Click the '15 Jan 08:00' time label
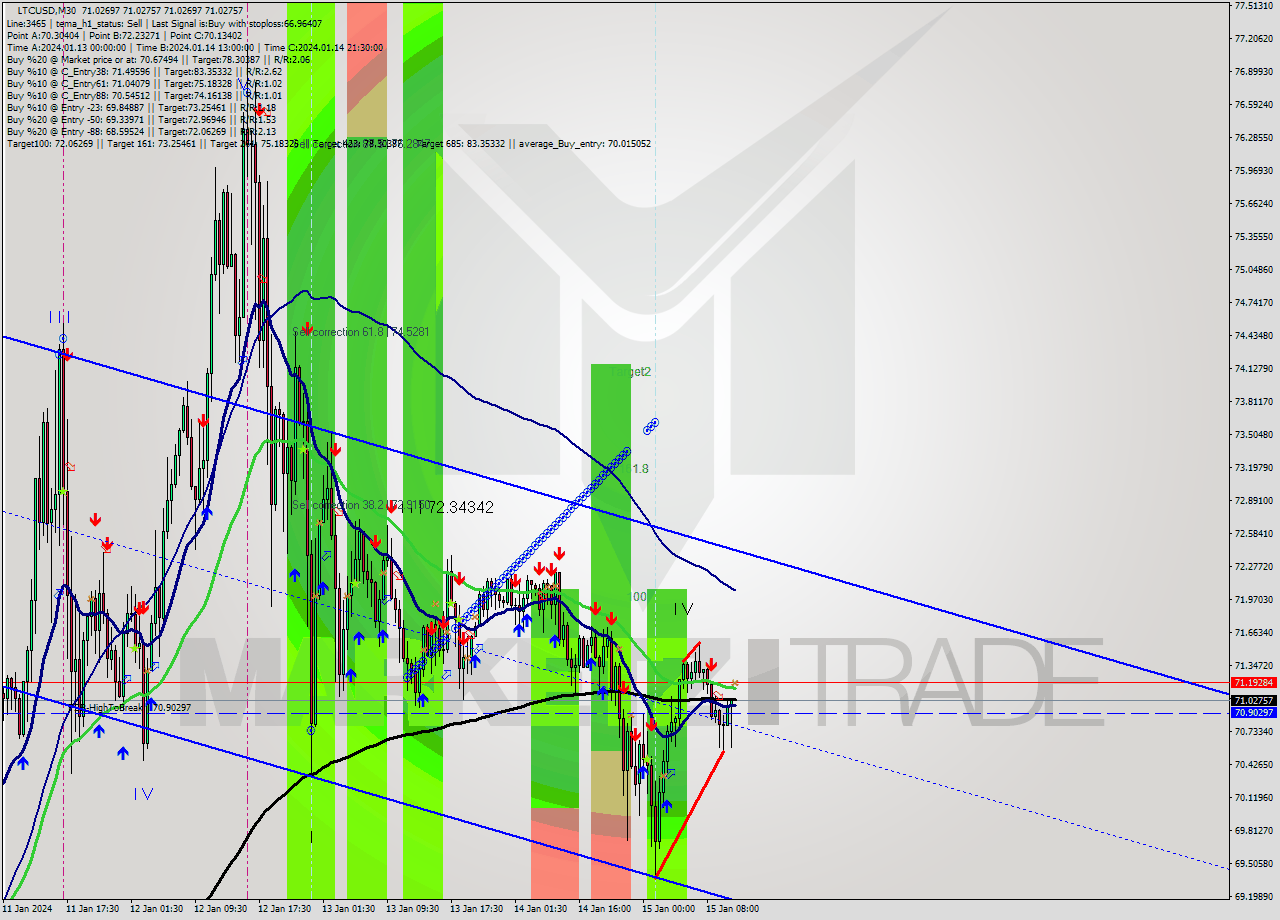The width and height of the screenshot is (1280, 920). tap(733, 909)
